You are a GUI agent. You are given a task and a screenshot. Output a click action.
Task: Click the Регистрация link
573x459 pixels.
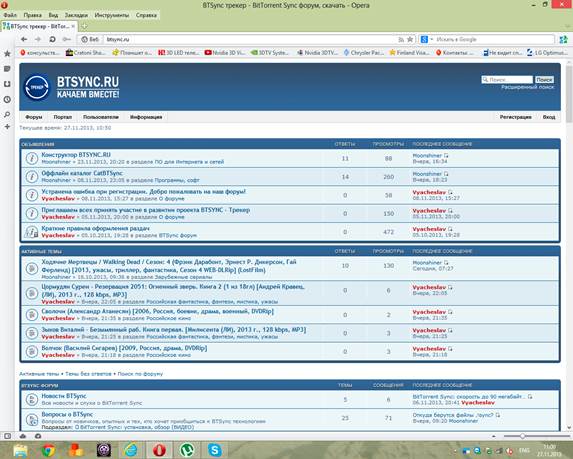(x=515, y=117)
